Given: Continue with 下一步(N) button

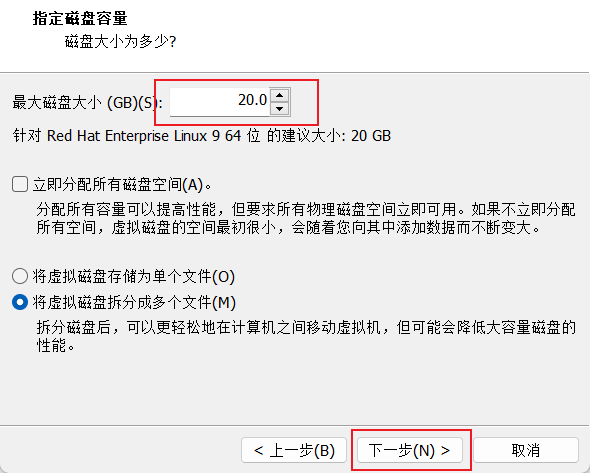Looking at the screenshot, I should (410, 450).
